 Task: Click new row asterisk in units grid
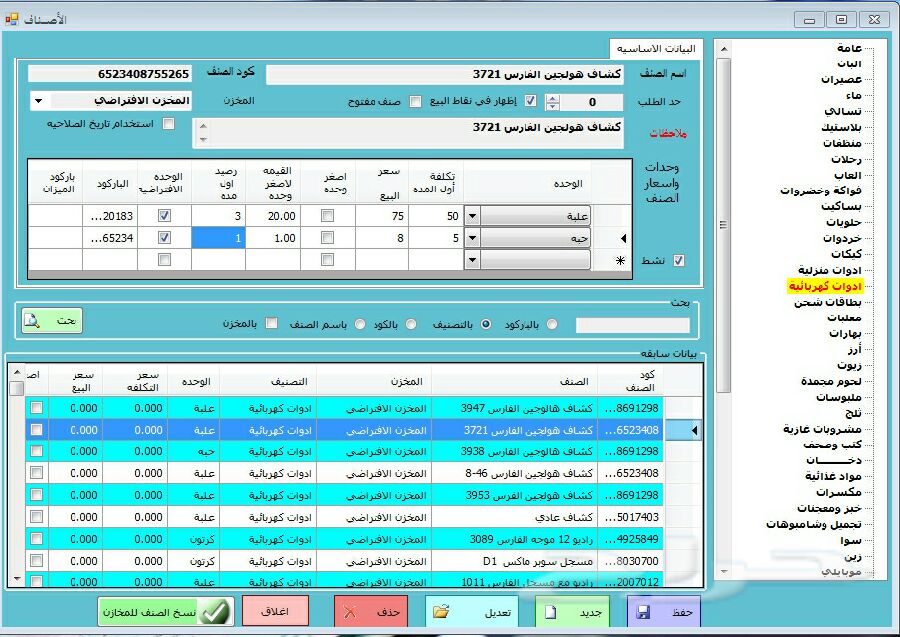click(x=620, y=260)
